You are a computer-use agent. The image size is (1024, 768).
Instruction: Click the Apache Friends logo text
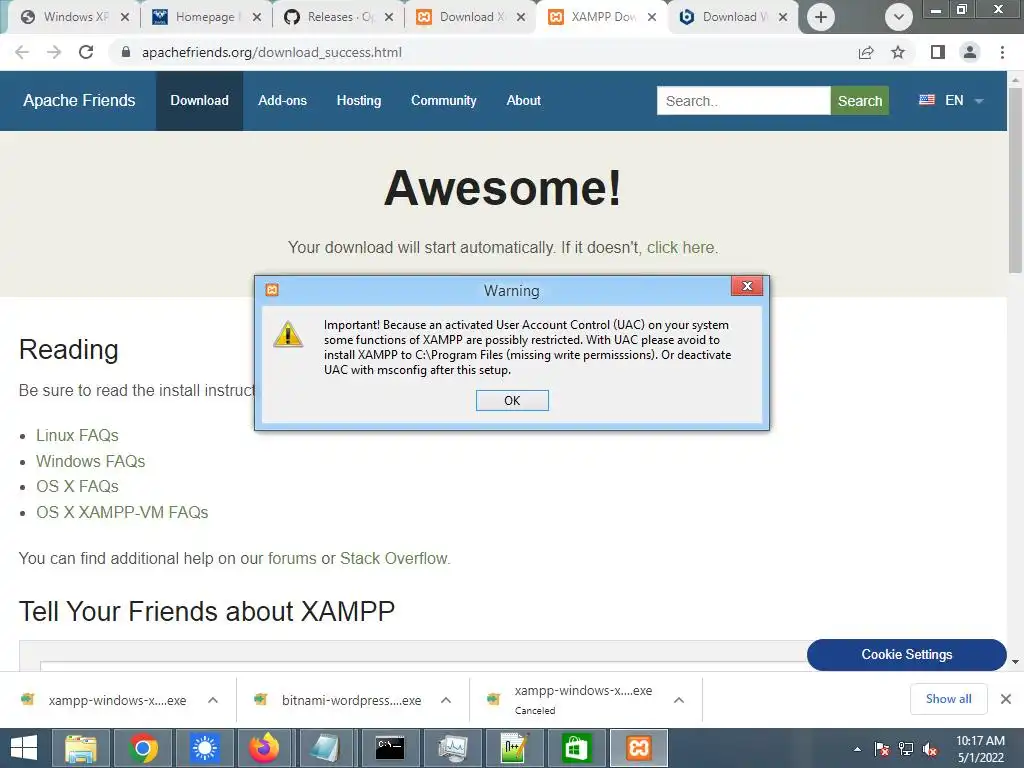click(79, 101)
